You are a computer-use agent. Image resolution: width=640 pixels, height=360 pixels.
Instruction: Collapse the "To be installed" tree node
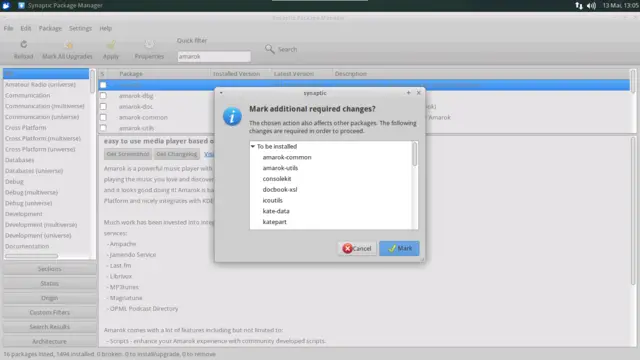tap(253, 146)
